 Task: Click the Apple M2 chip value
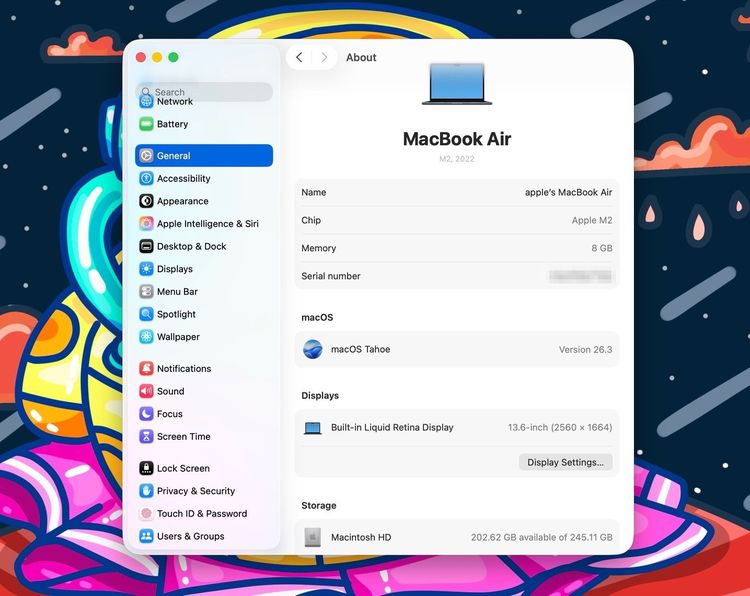tap(592, 220)
